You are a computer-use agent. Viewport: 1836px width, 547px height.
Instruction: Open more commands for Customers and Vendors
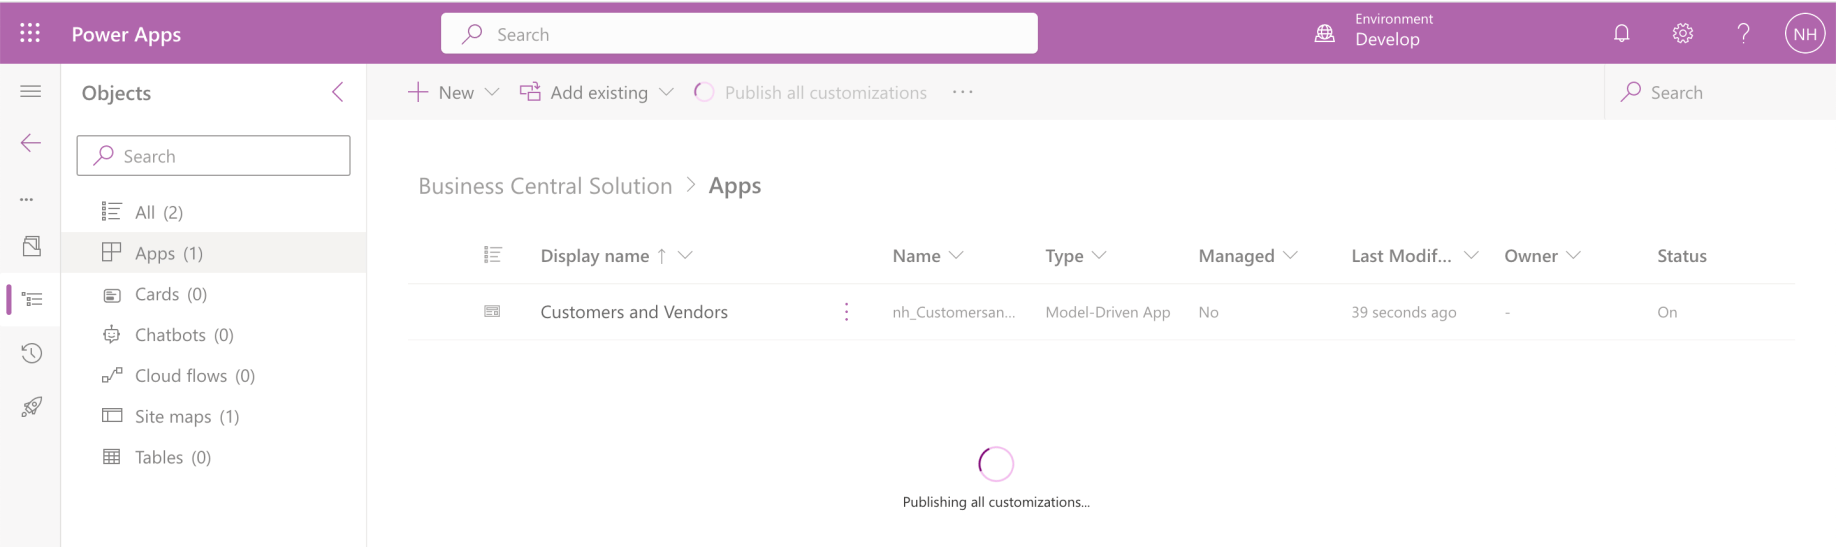click(846, 312)
